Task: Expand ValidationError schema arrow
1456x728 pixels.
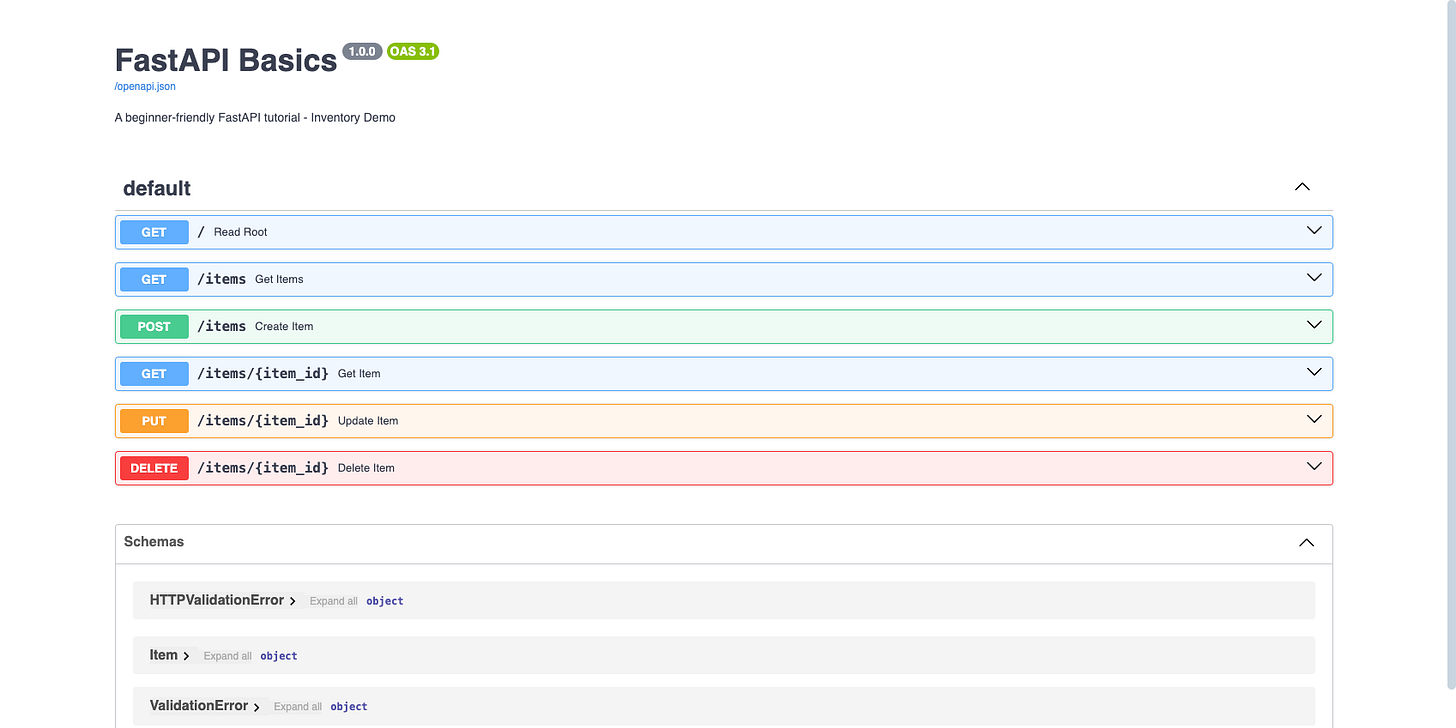Action: coord(257,707)
